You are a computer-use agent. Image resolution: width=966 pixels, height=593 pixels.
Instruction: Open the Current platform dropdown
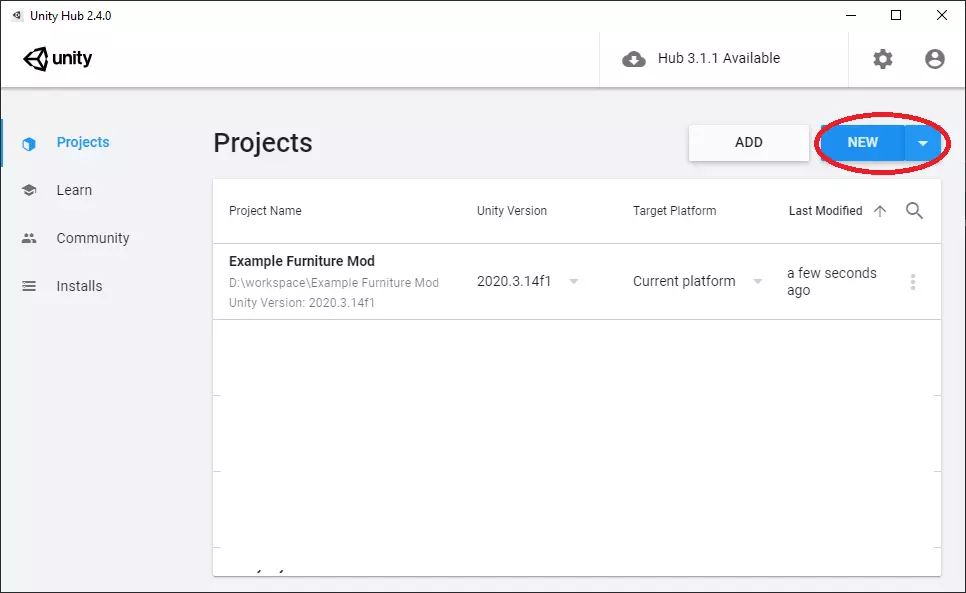tap(757, 282)
